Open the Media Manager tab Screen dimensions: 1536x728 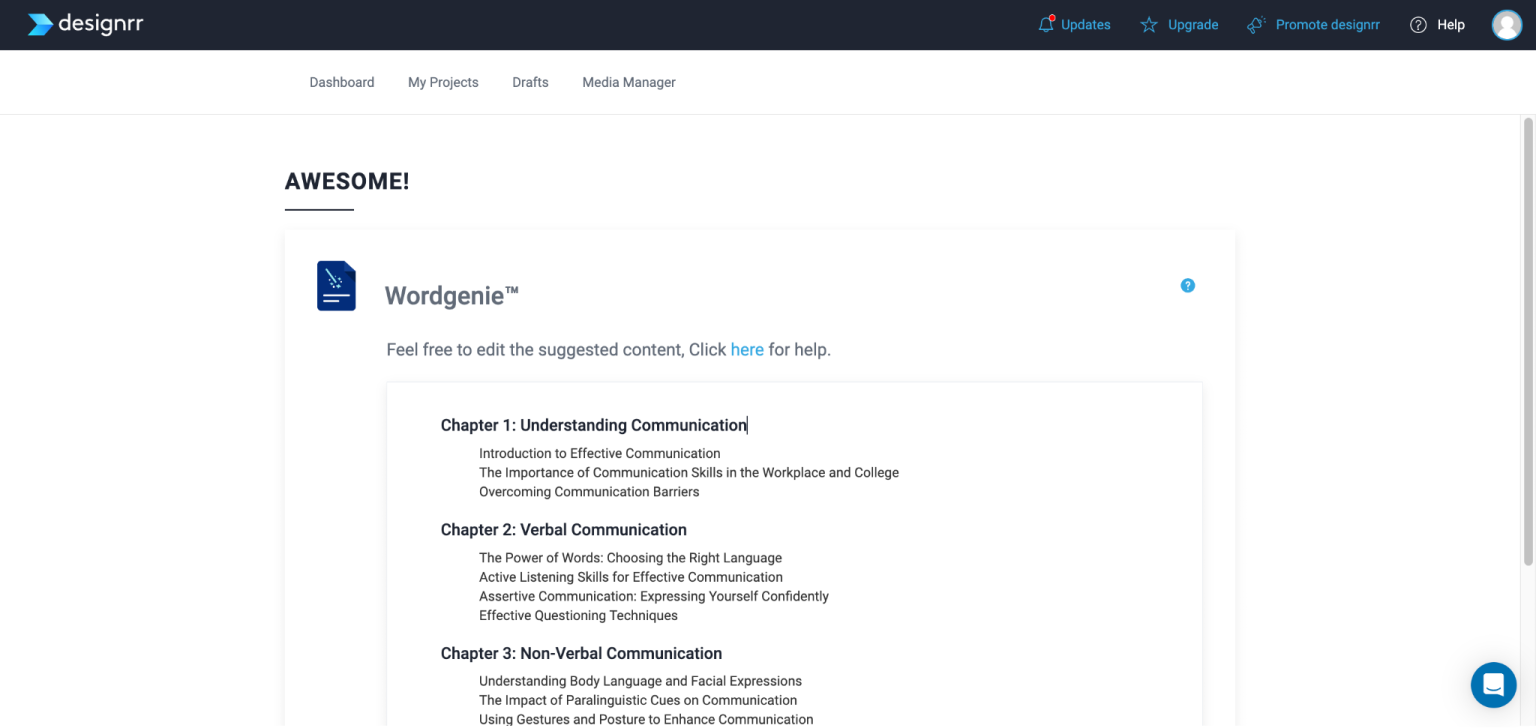click(x=629, y=82)
